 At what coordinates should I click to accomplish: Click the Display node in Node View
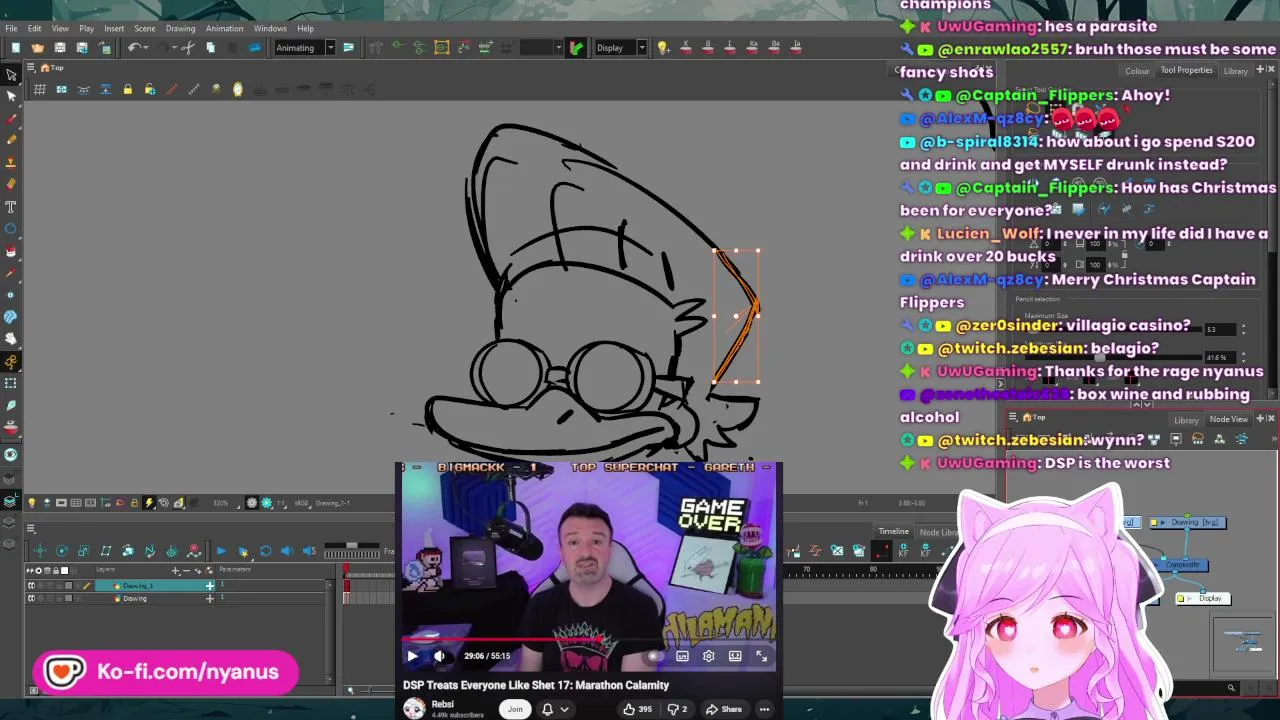1205,599
